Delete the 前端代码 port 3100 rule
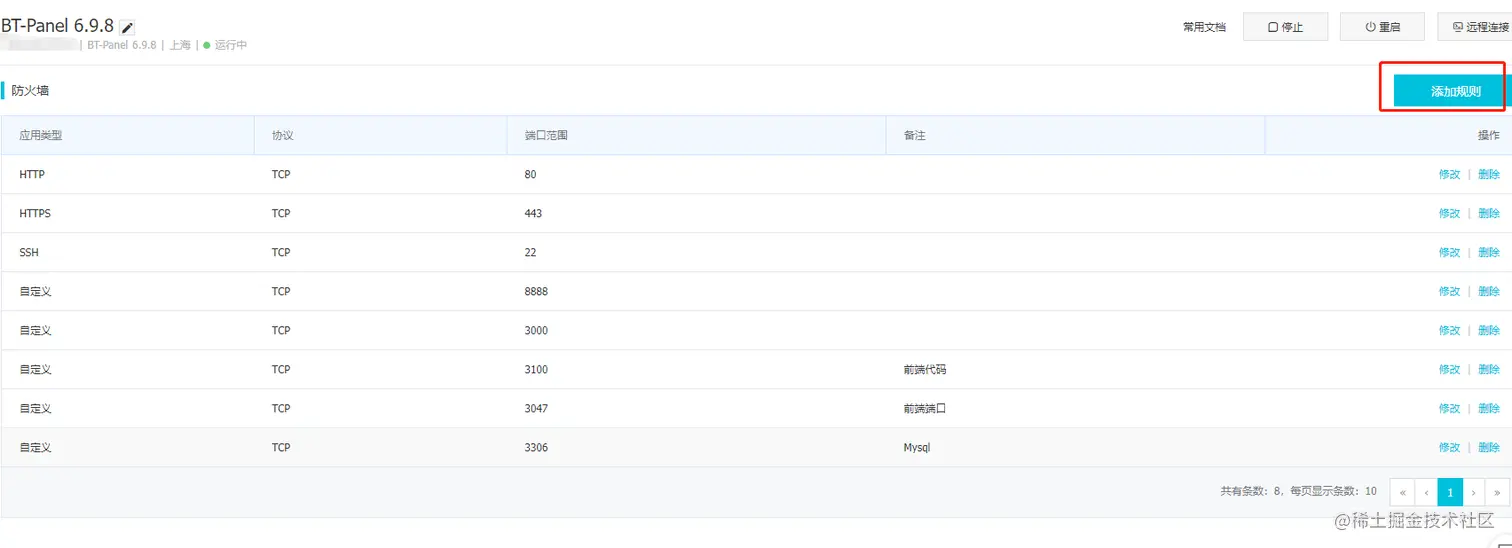Viewport: 1512px width, 548px height. coord(1489,369)
